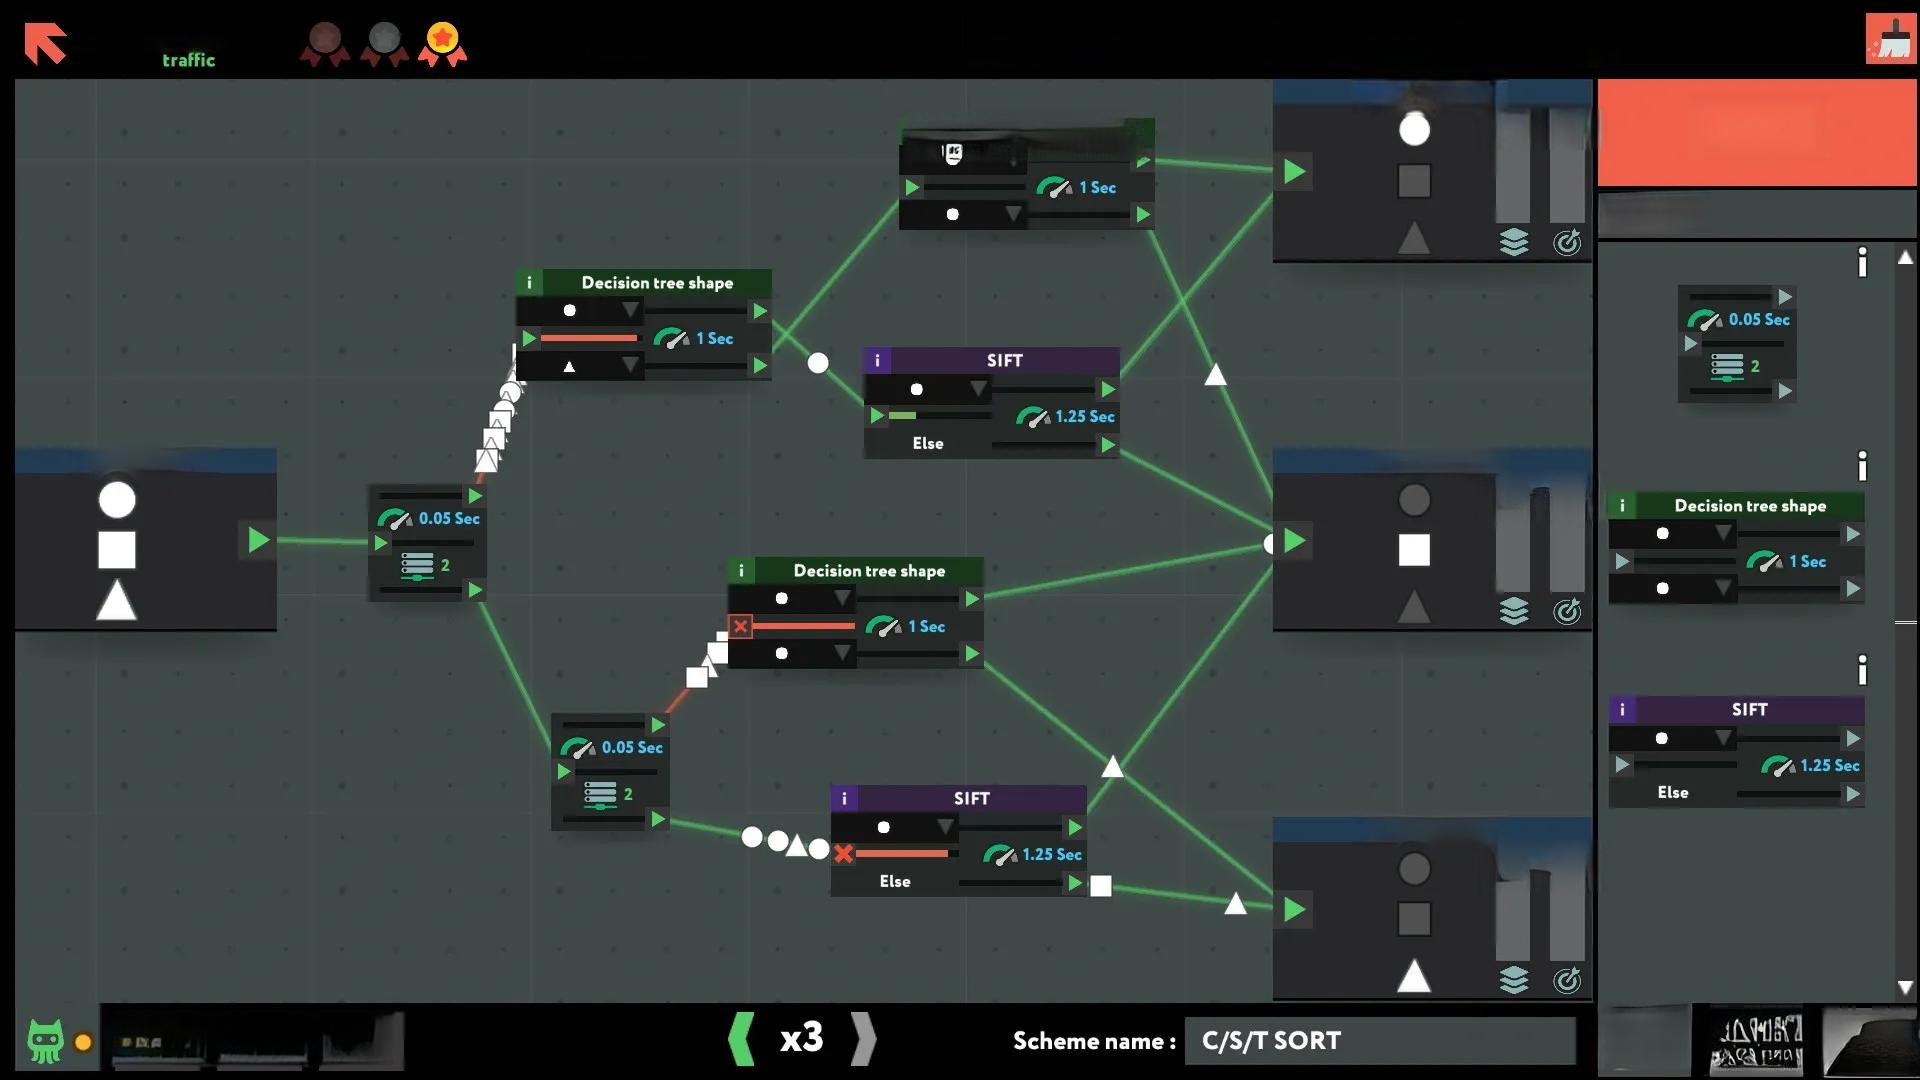The image size is (1920, 1080).
Task: Open the circle shape dropdown on the upper SIFT node
Action: tap(978, 389)
